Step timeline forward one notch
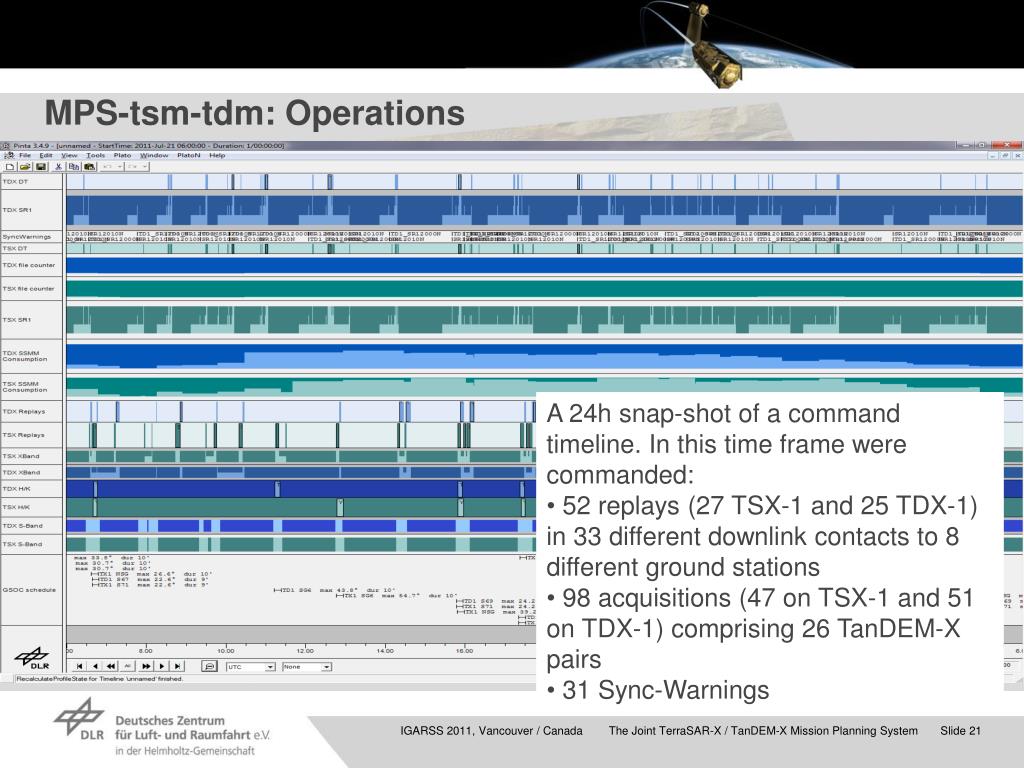This screenshot has height=768, width=1024. [161, 666]
